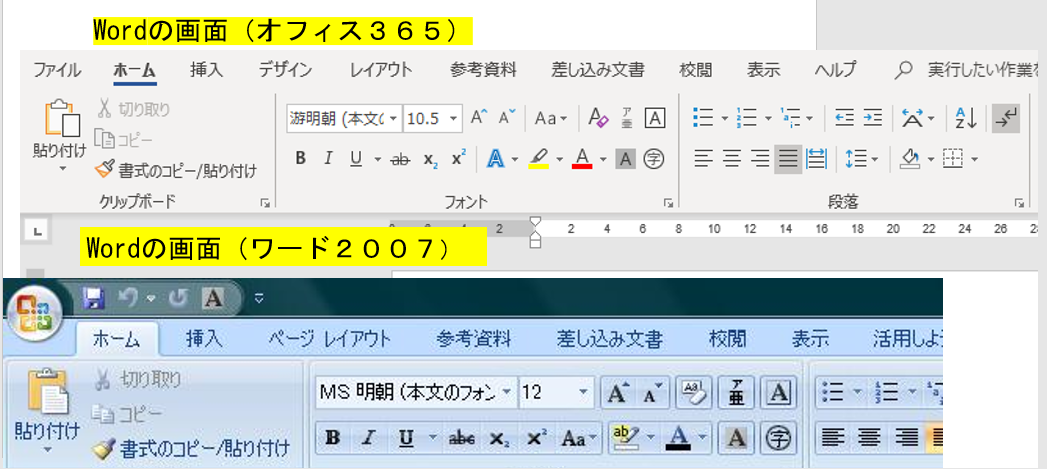Image resolution: width=1047 pixels, height=469 pixels.
Task: Click strikethrough in Office 365 ribbon
Action: click(x=401, y=159)
